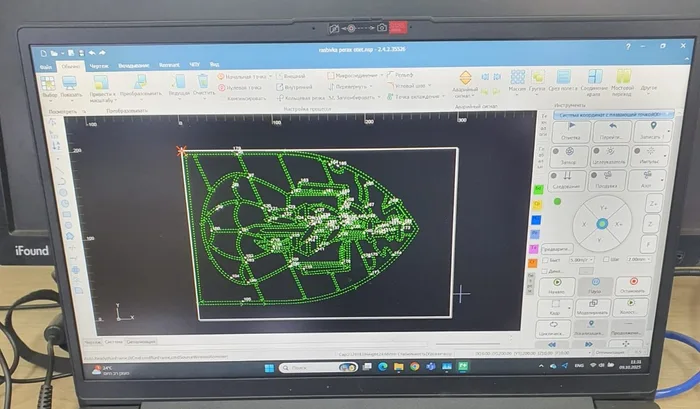Click the Очистить trash icon
The width and height of the screenshot is (700, 409).
(x=204, y=81)
